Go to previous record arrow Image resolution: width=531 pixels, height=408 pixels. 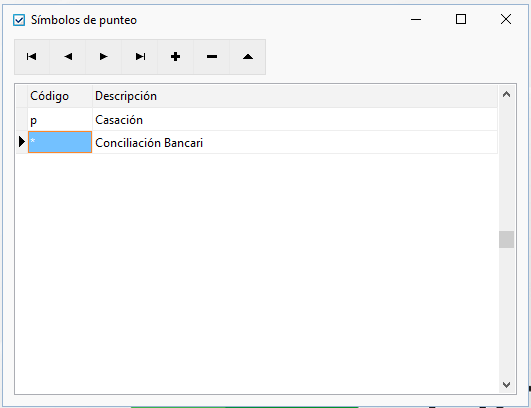68,57
